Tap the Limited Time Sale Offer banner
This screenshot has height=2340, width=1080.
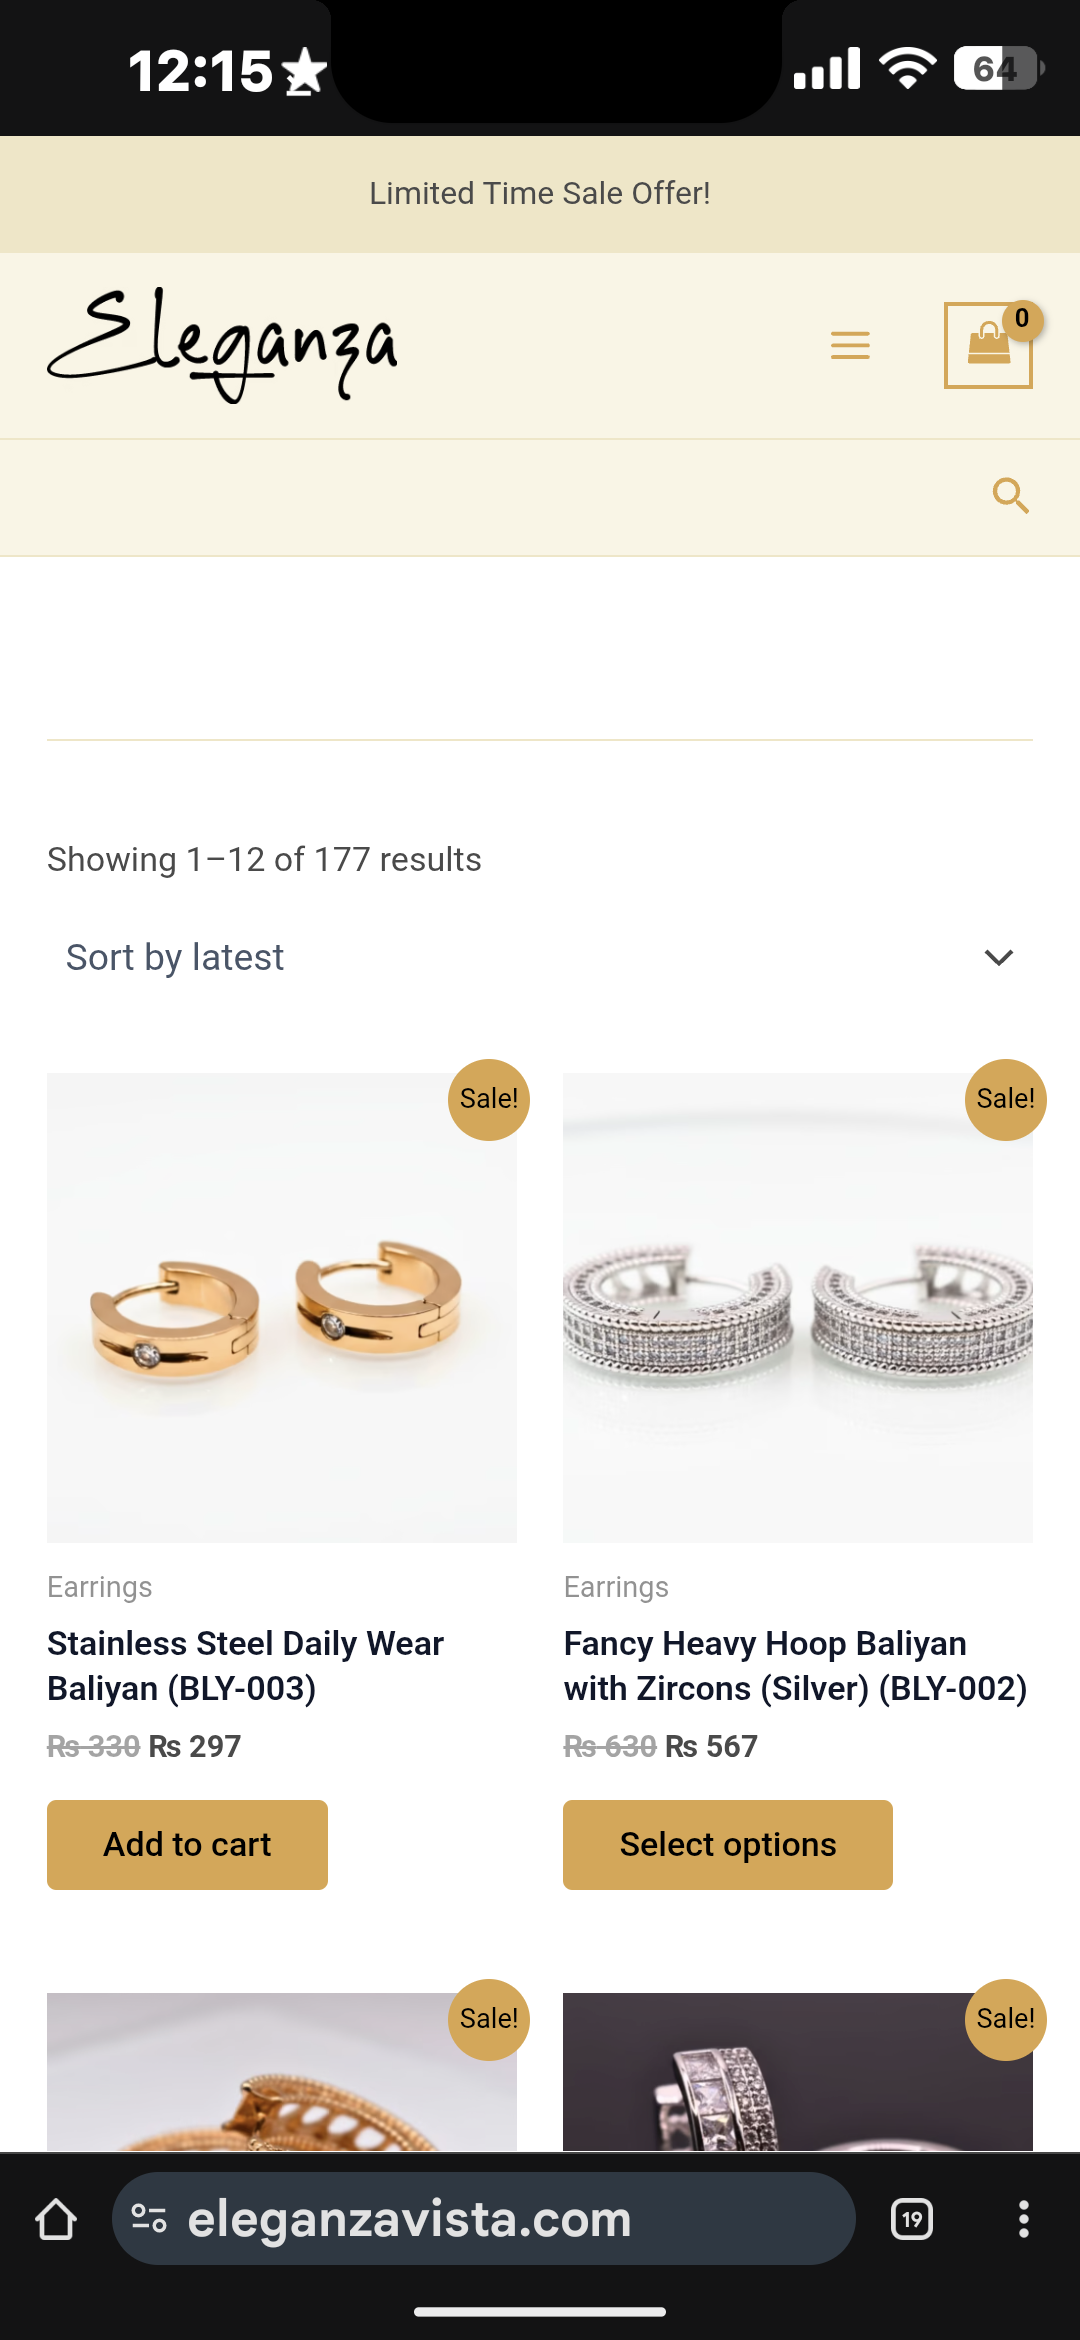point(540,193)
